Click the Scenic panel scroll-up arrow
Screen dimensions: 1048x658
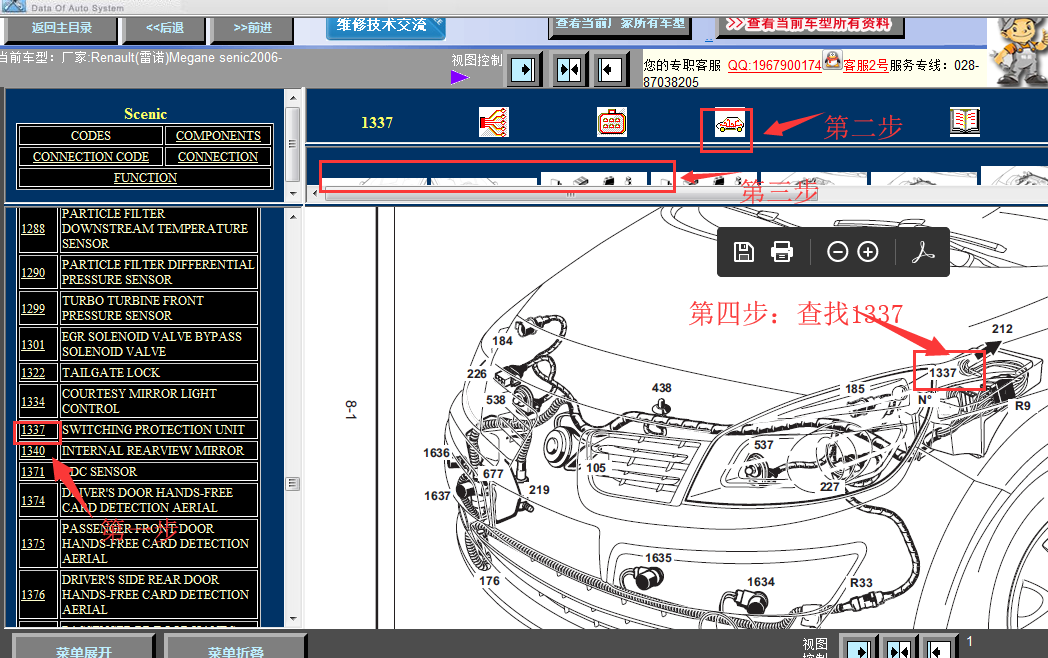[292, 98]
